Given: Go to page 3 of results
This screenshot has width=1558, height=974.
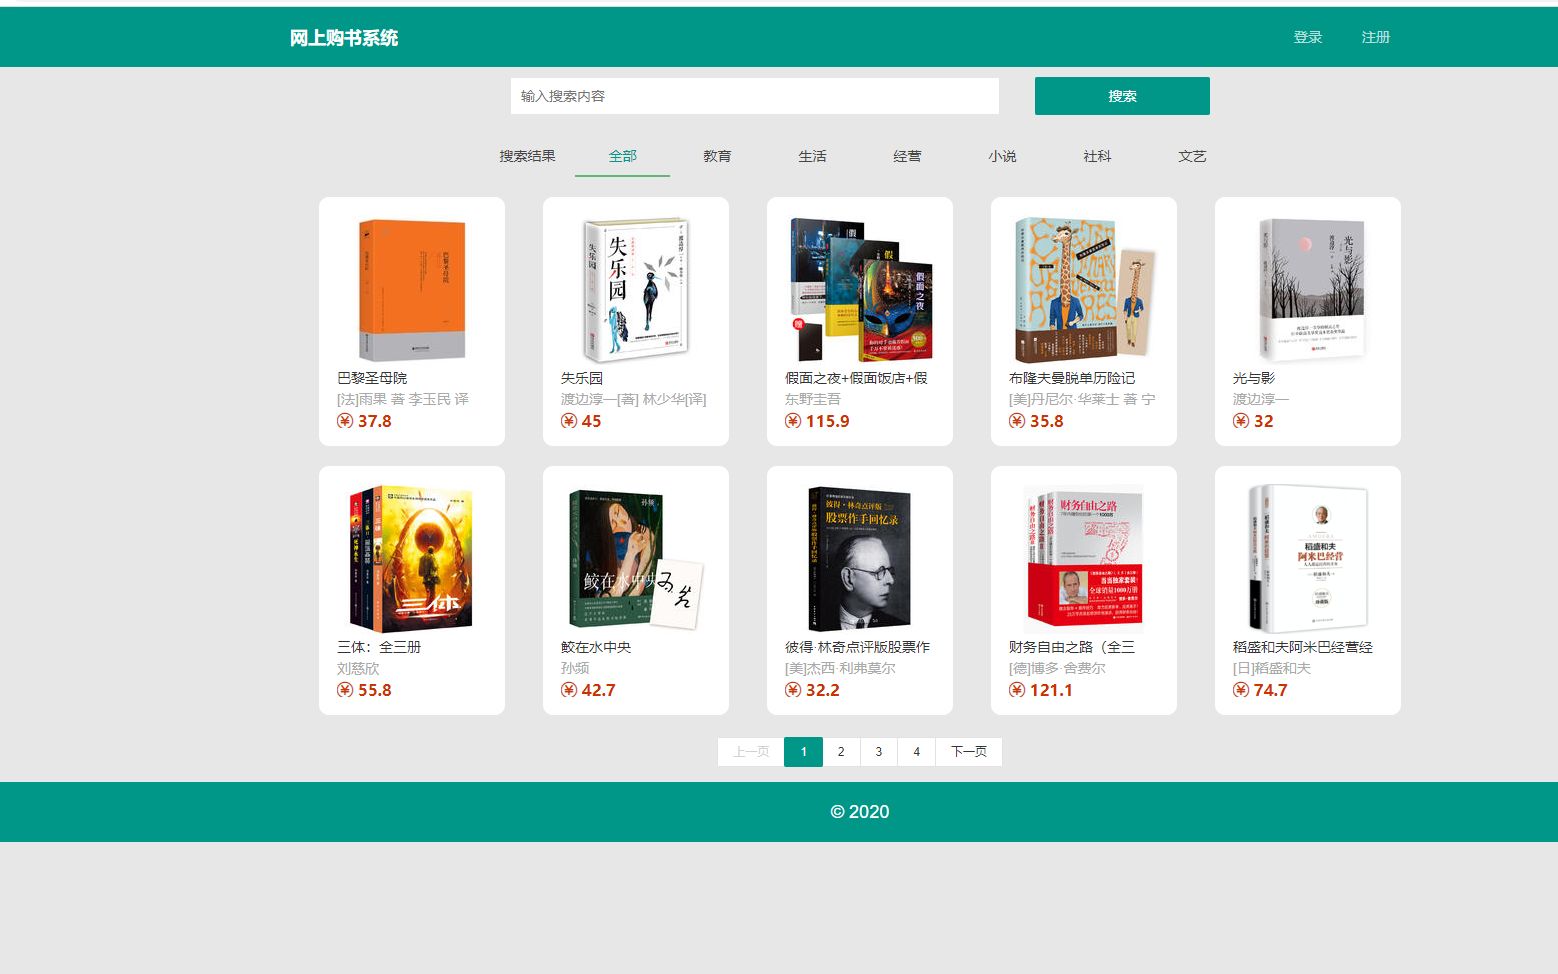Looking at the screenshot, I should (x=878, y=751).
